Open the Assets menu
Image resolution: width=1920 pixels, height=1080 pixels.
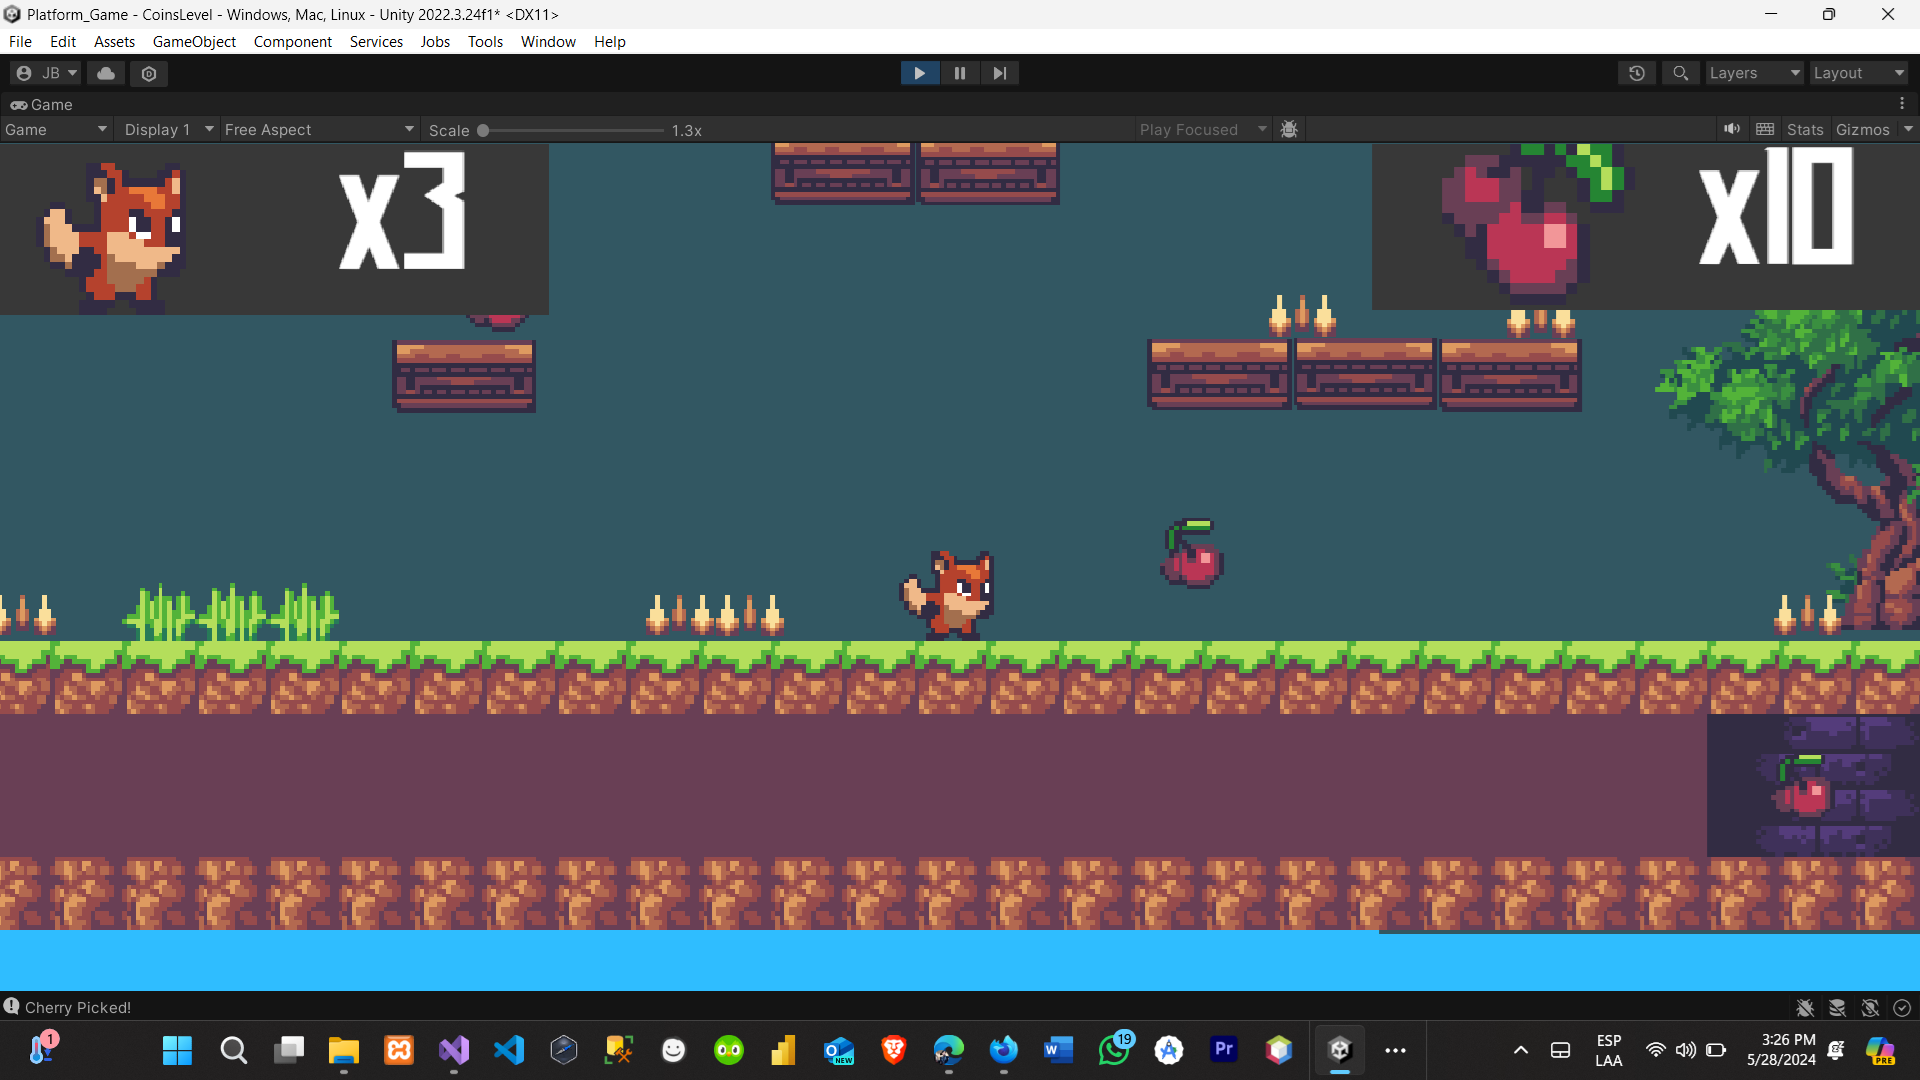(114, 41)
